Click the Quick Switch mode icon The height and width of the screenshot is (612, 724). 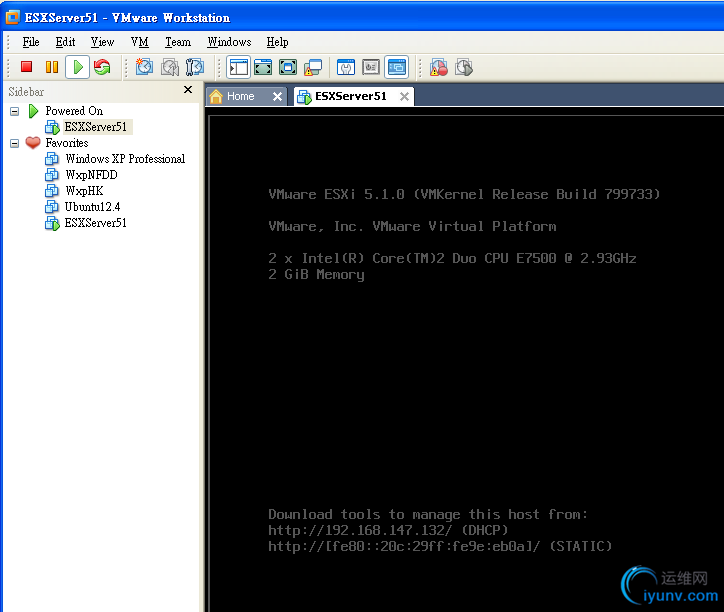tap(288, 67)
